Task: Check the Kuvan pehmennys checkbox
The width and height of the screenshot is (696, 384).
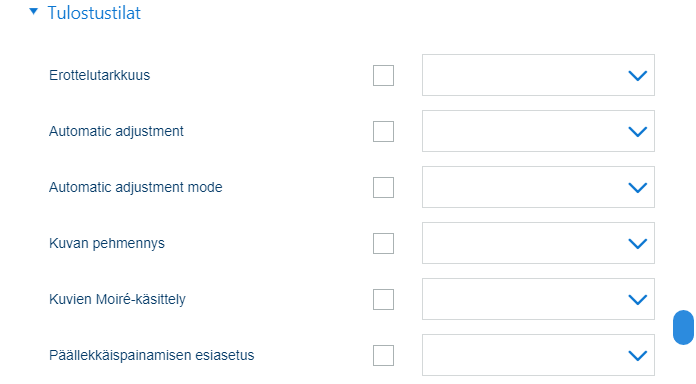Action: (x=384, y=243)
